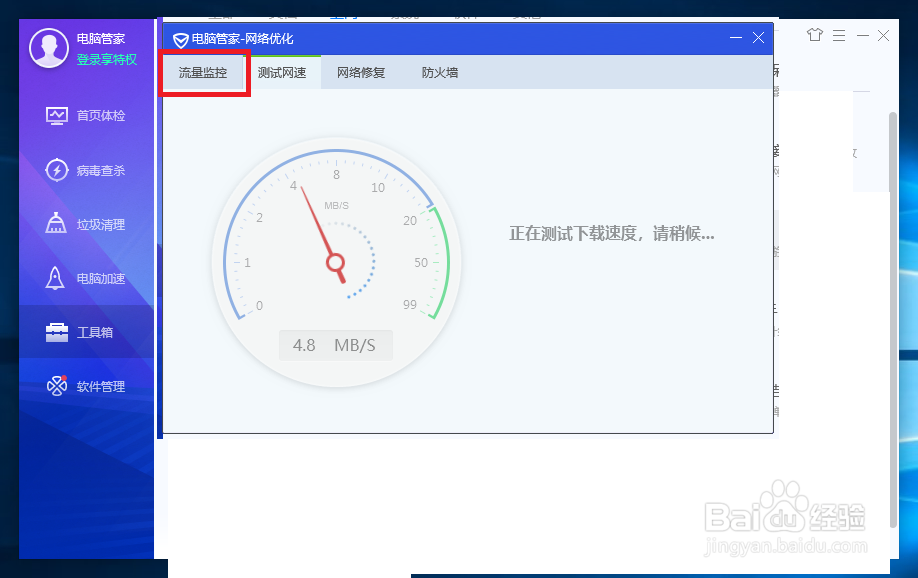Open the main window hamburger menu

click(x=839, y=36)
